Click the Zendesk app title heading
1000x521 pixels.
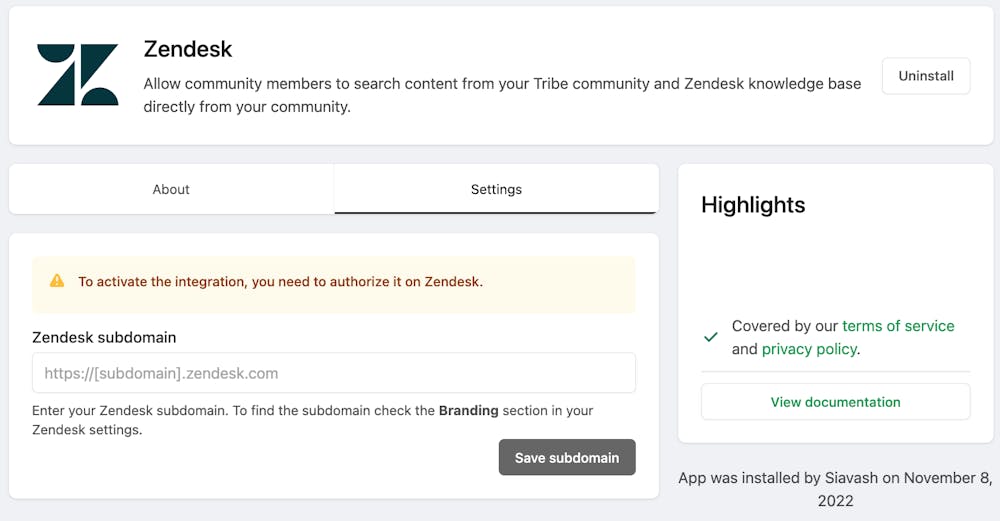[x=188, y=49]
